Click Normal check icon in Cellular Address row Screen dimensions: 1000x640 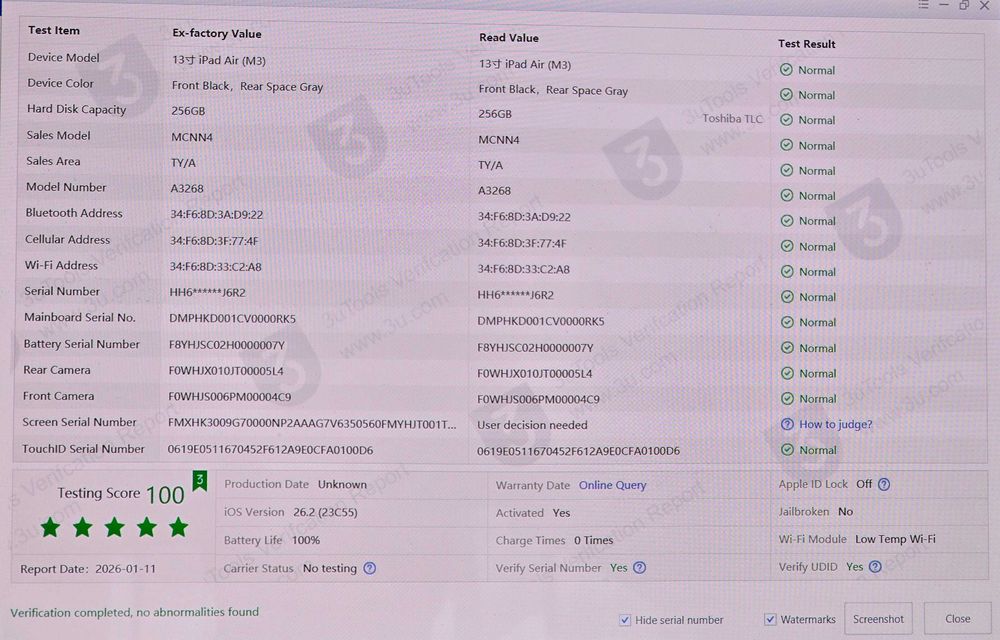pos(787,246)
